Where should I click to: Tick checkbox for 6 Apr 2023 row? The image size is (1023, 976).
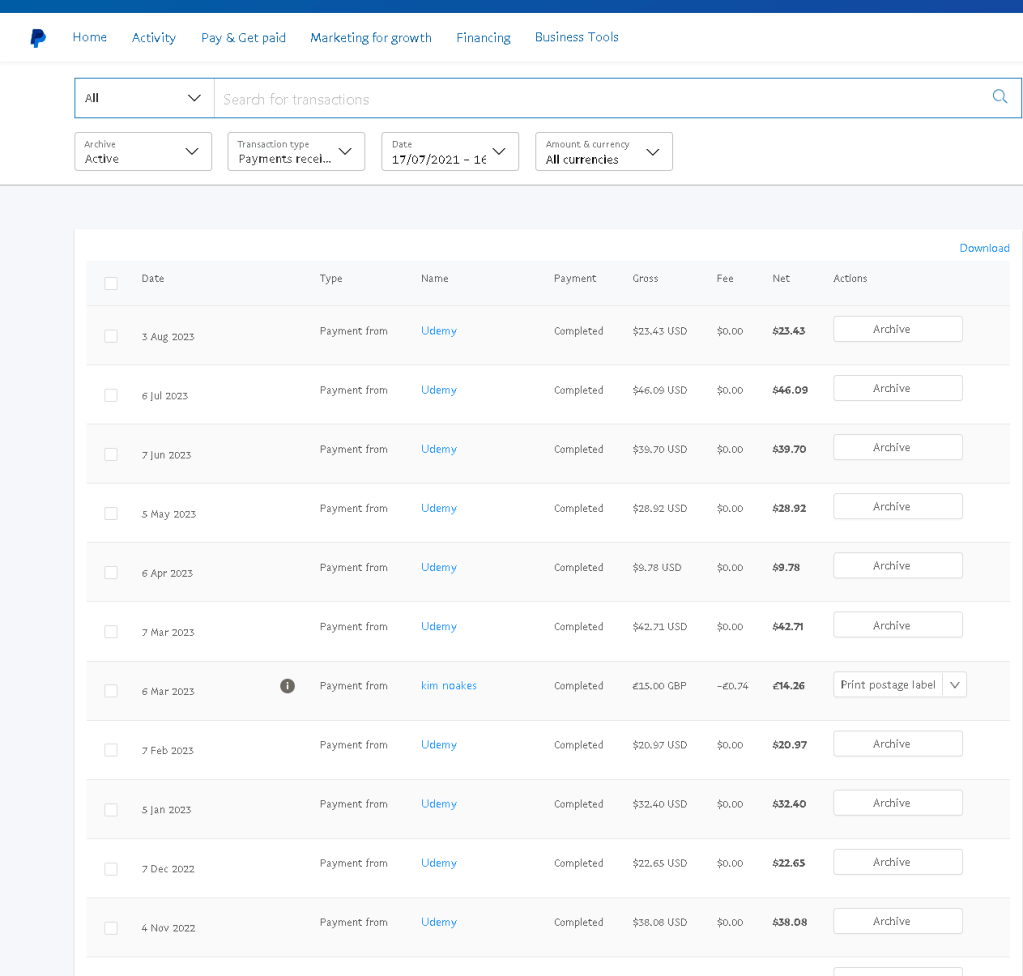(111, 572)
